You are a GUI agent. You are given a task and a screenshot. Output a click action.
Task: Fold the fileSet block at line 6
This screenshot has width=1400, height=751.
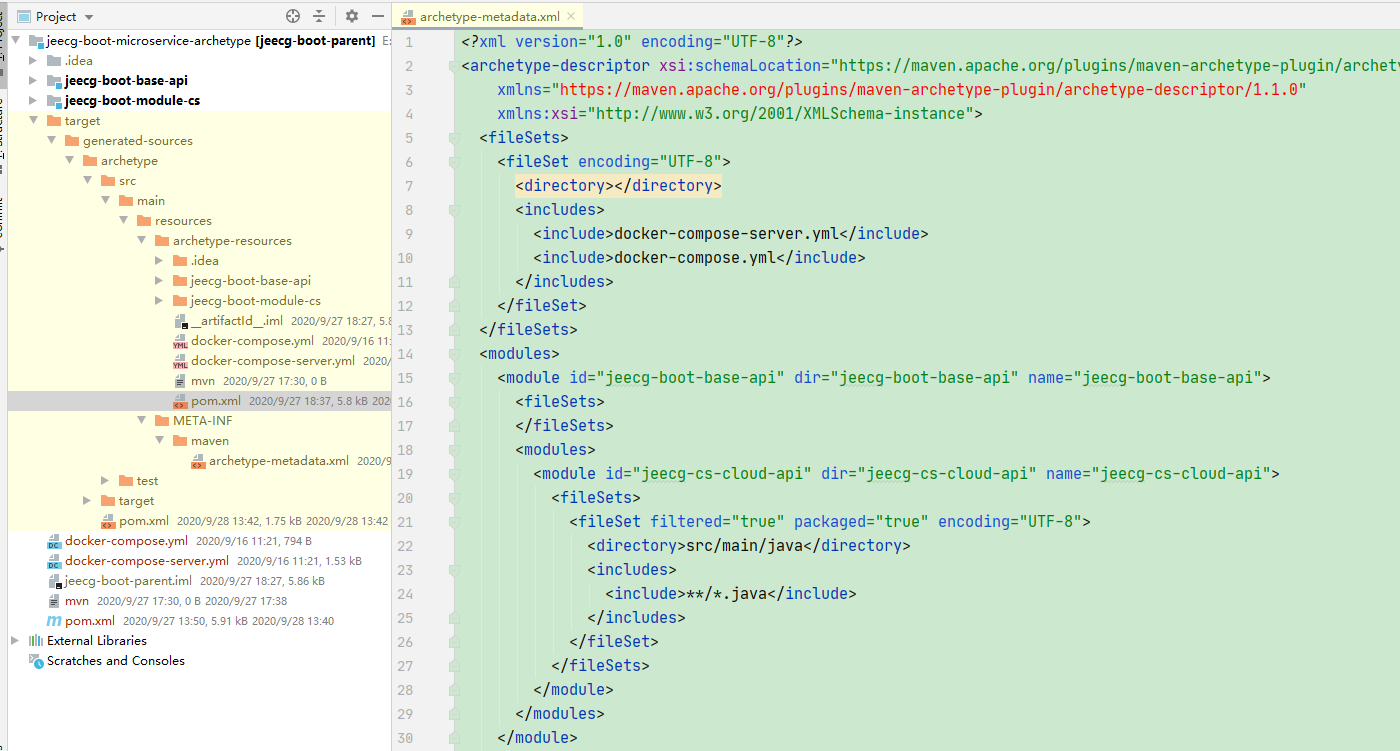[x=454, y=162]
